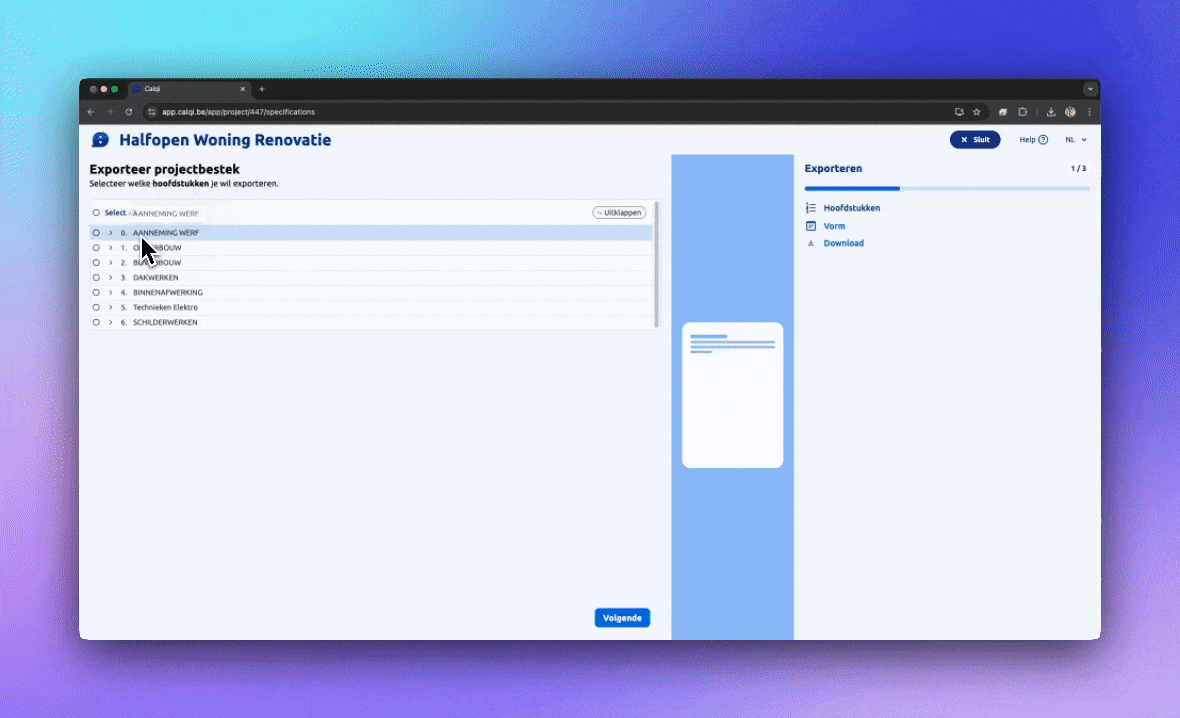Expand the BINNENAFWERKING chapter chevron
Viewport: 1180px width, 718px height.
[111, 292]
